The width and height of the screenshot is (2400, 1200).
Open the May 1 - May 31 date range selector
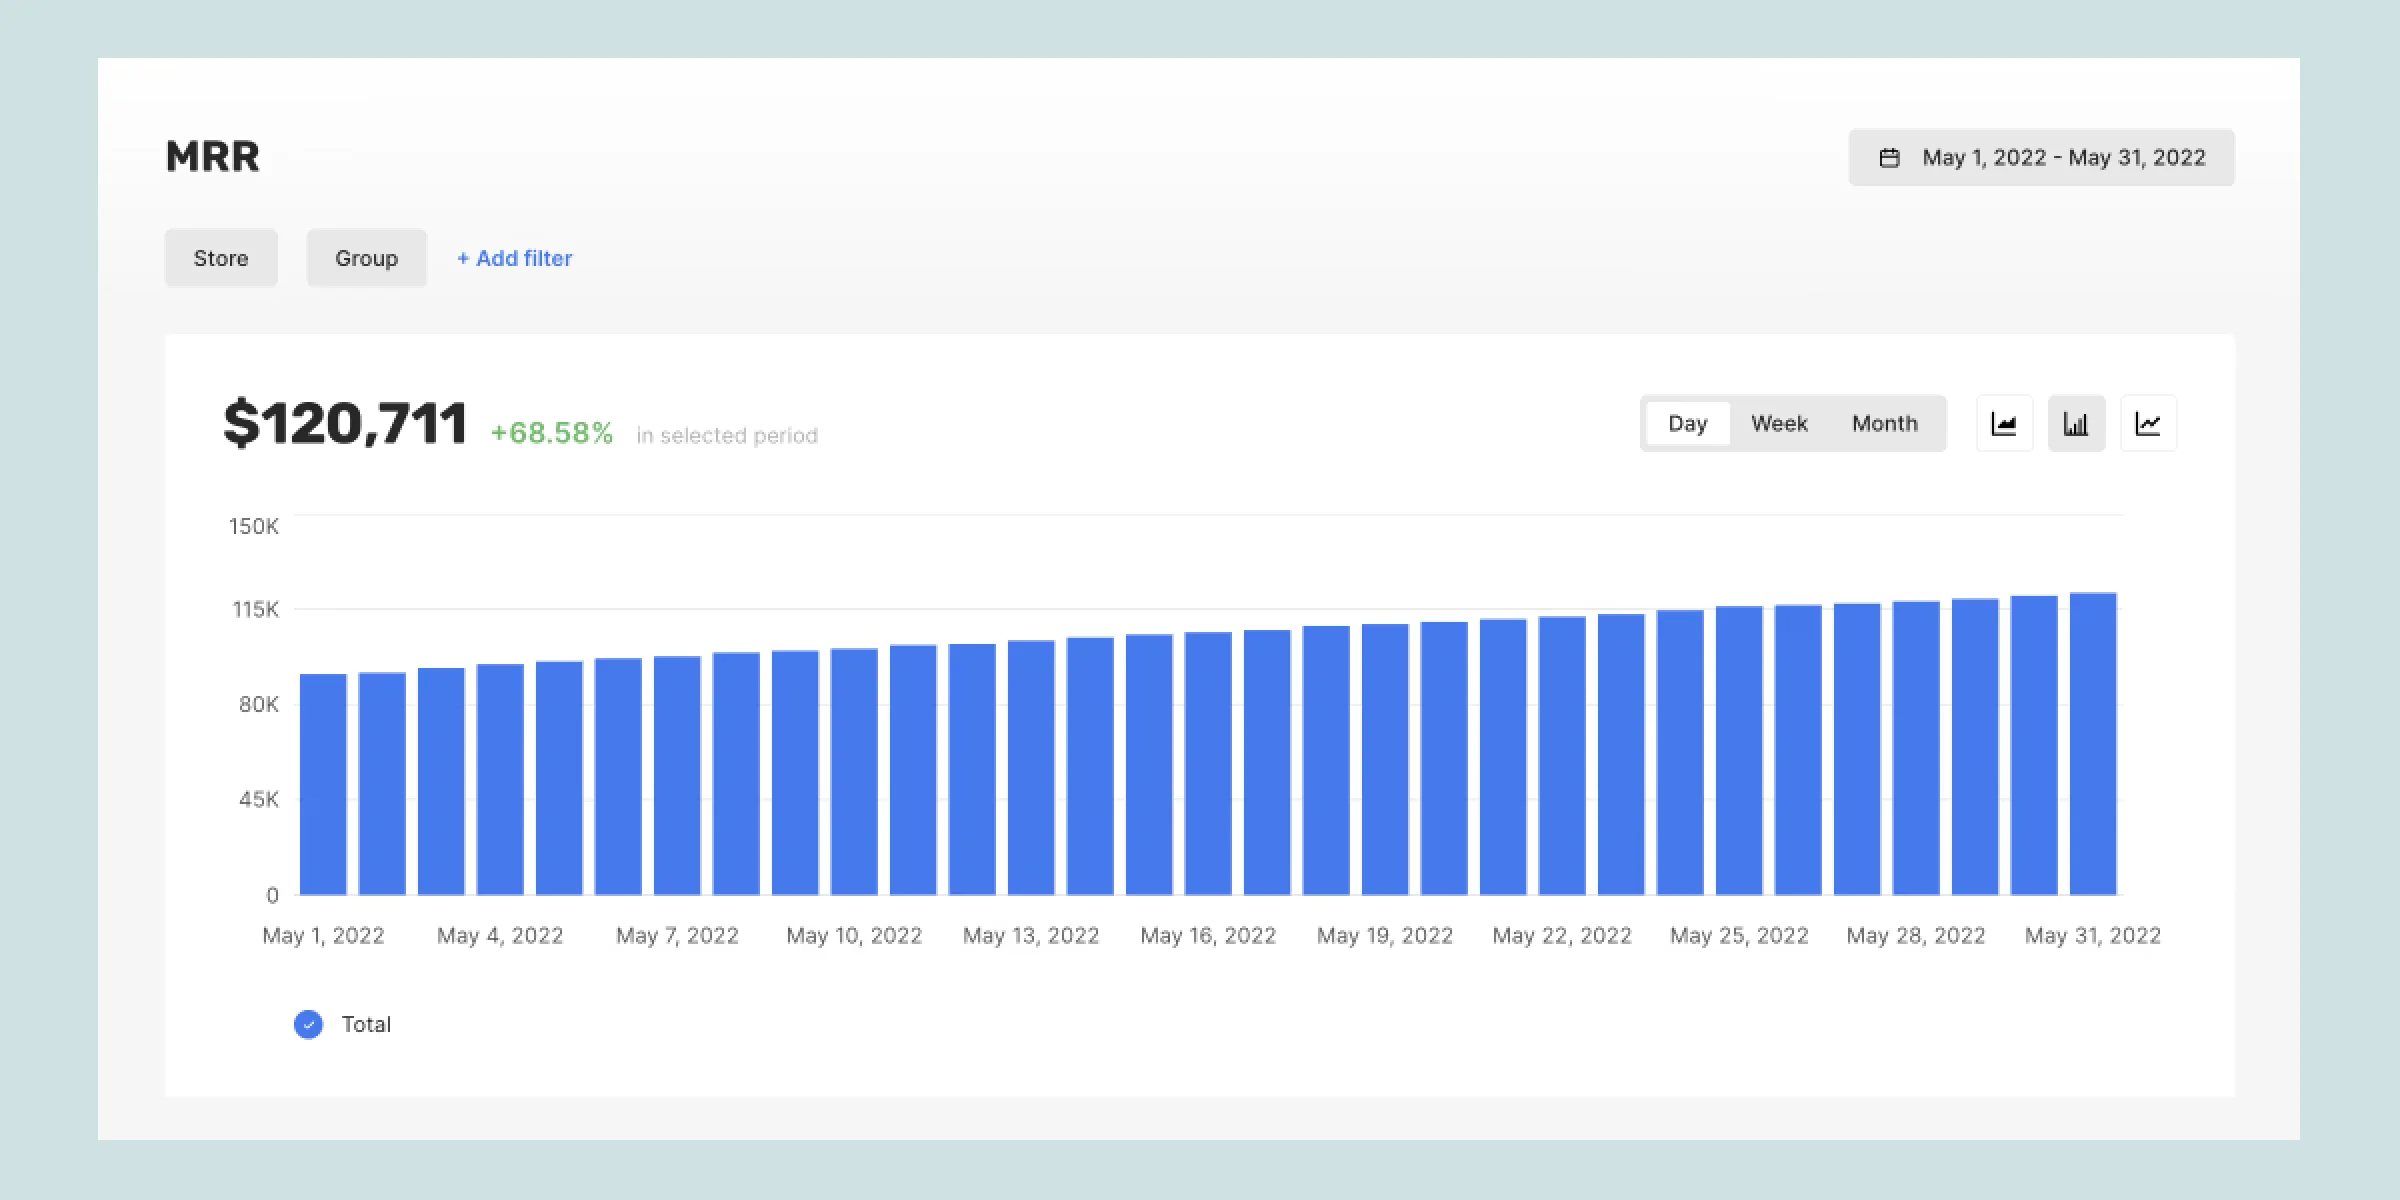click(2040, 157)
